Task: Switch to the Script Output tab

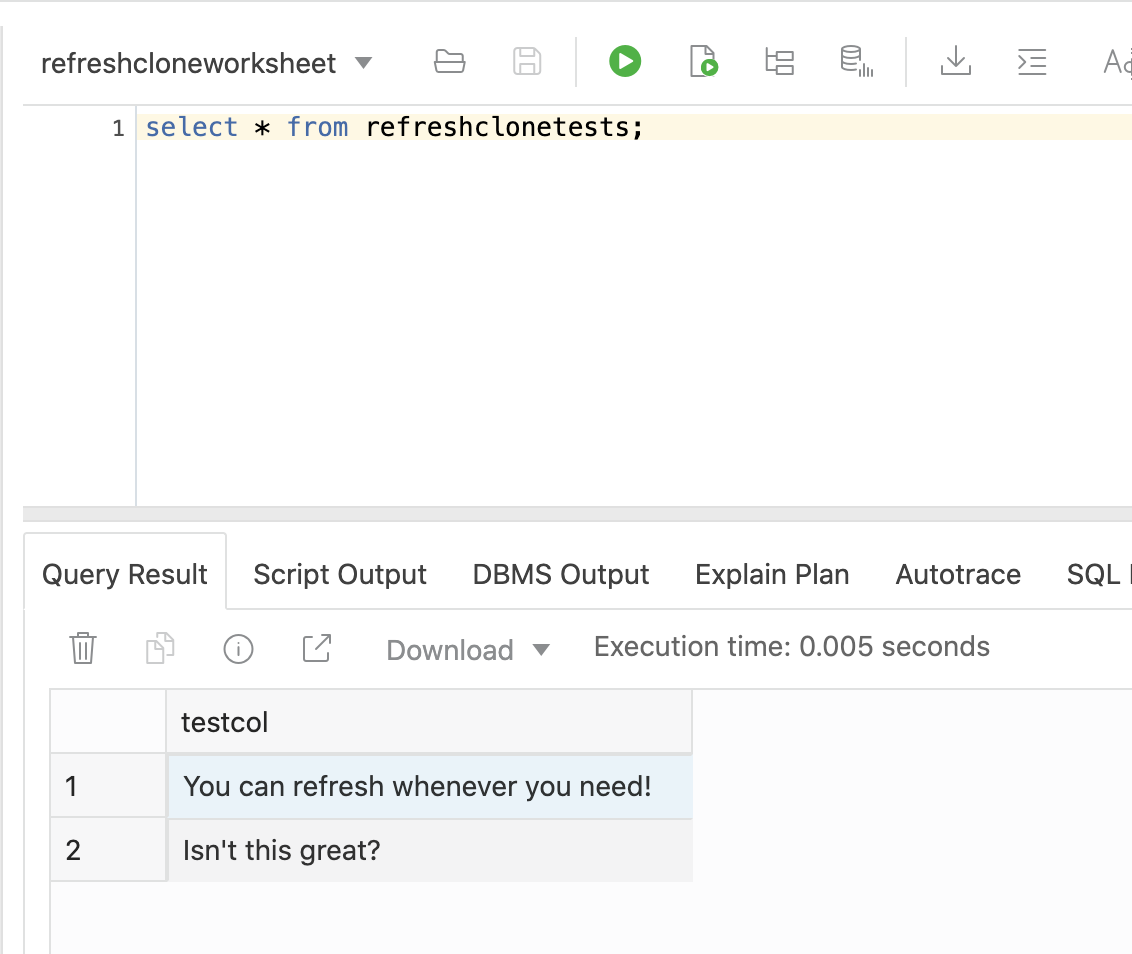Action: [x=340, y=574]
